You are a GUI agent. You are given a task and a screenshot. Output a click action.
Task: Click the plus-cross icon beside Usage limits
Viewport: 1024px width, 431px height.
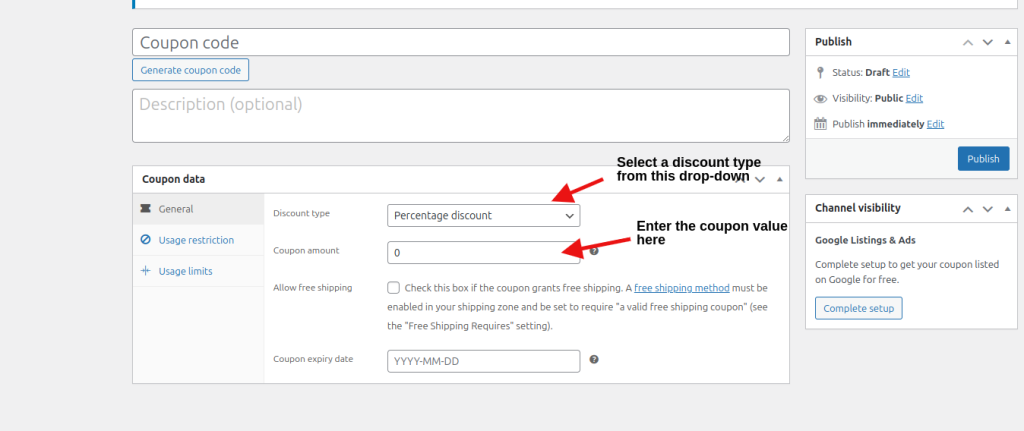click(145, 270)
